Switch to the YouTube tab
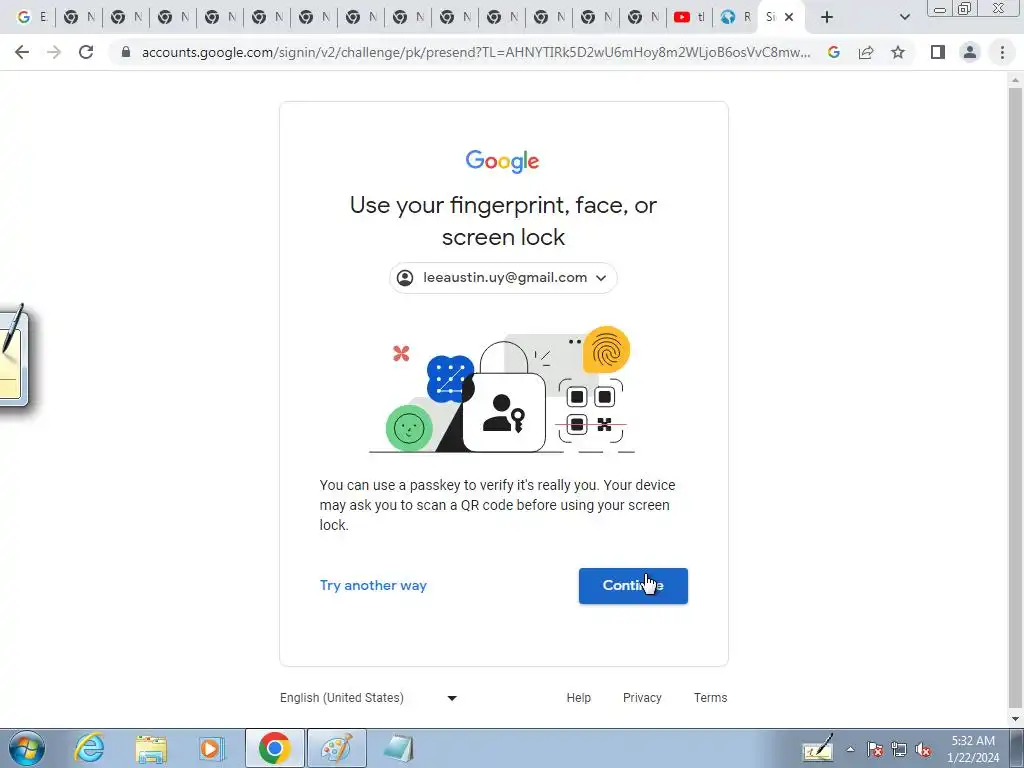This screenshot has height=768, width=1024. (x=689, y=17)
